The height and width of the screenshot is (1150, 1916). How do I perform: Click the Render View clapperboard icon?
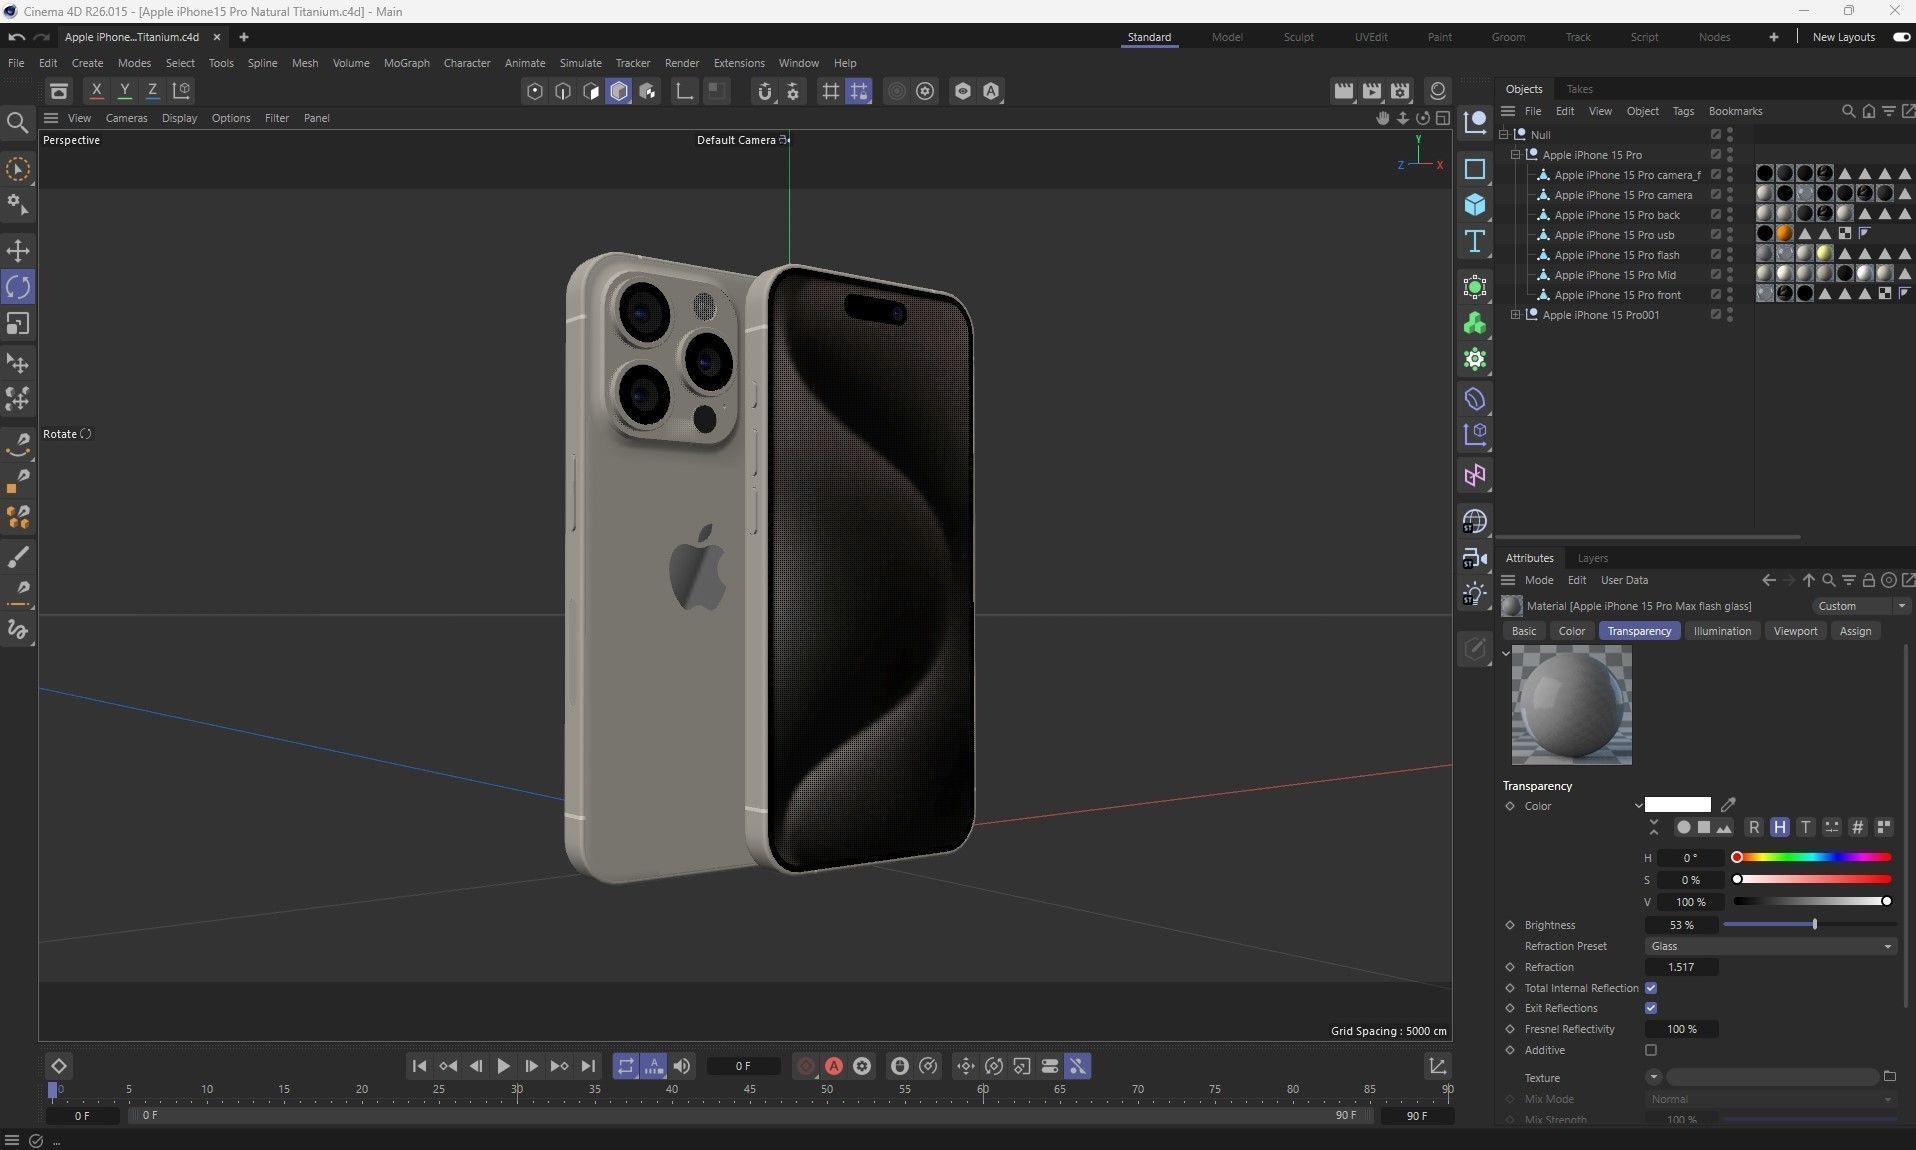pos(1343,91)
